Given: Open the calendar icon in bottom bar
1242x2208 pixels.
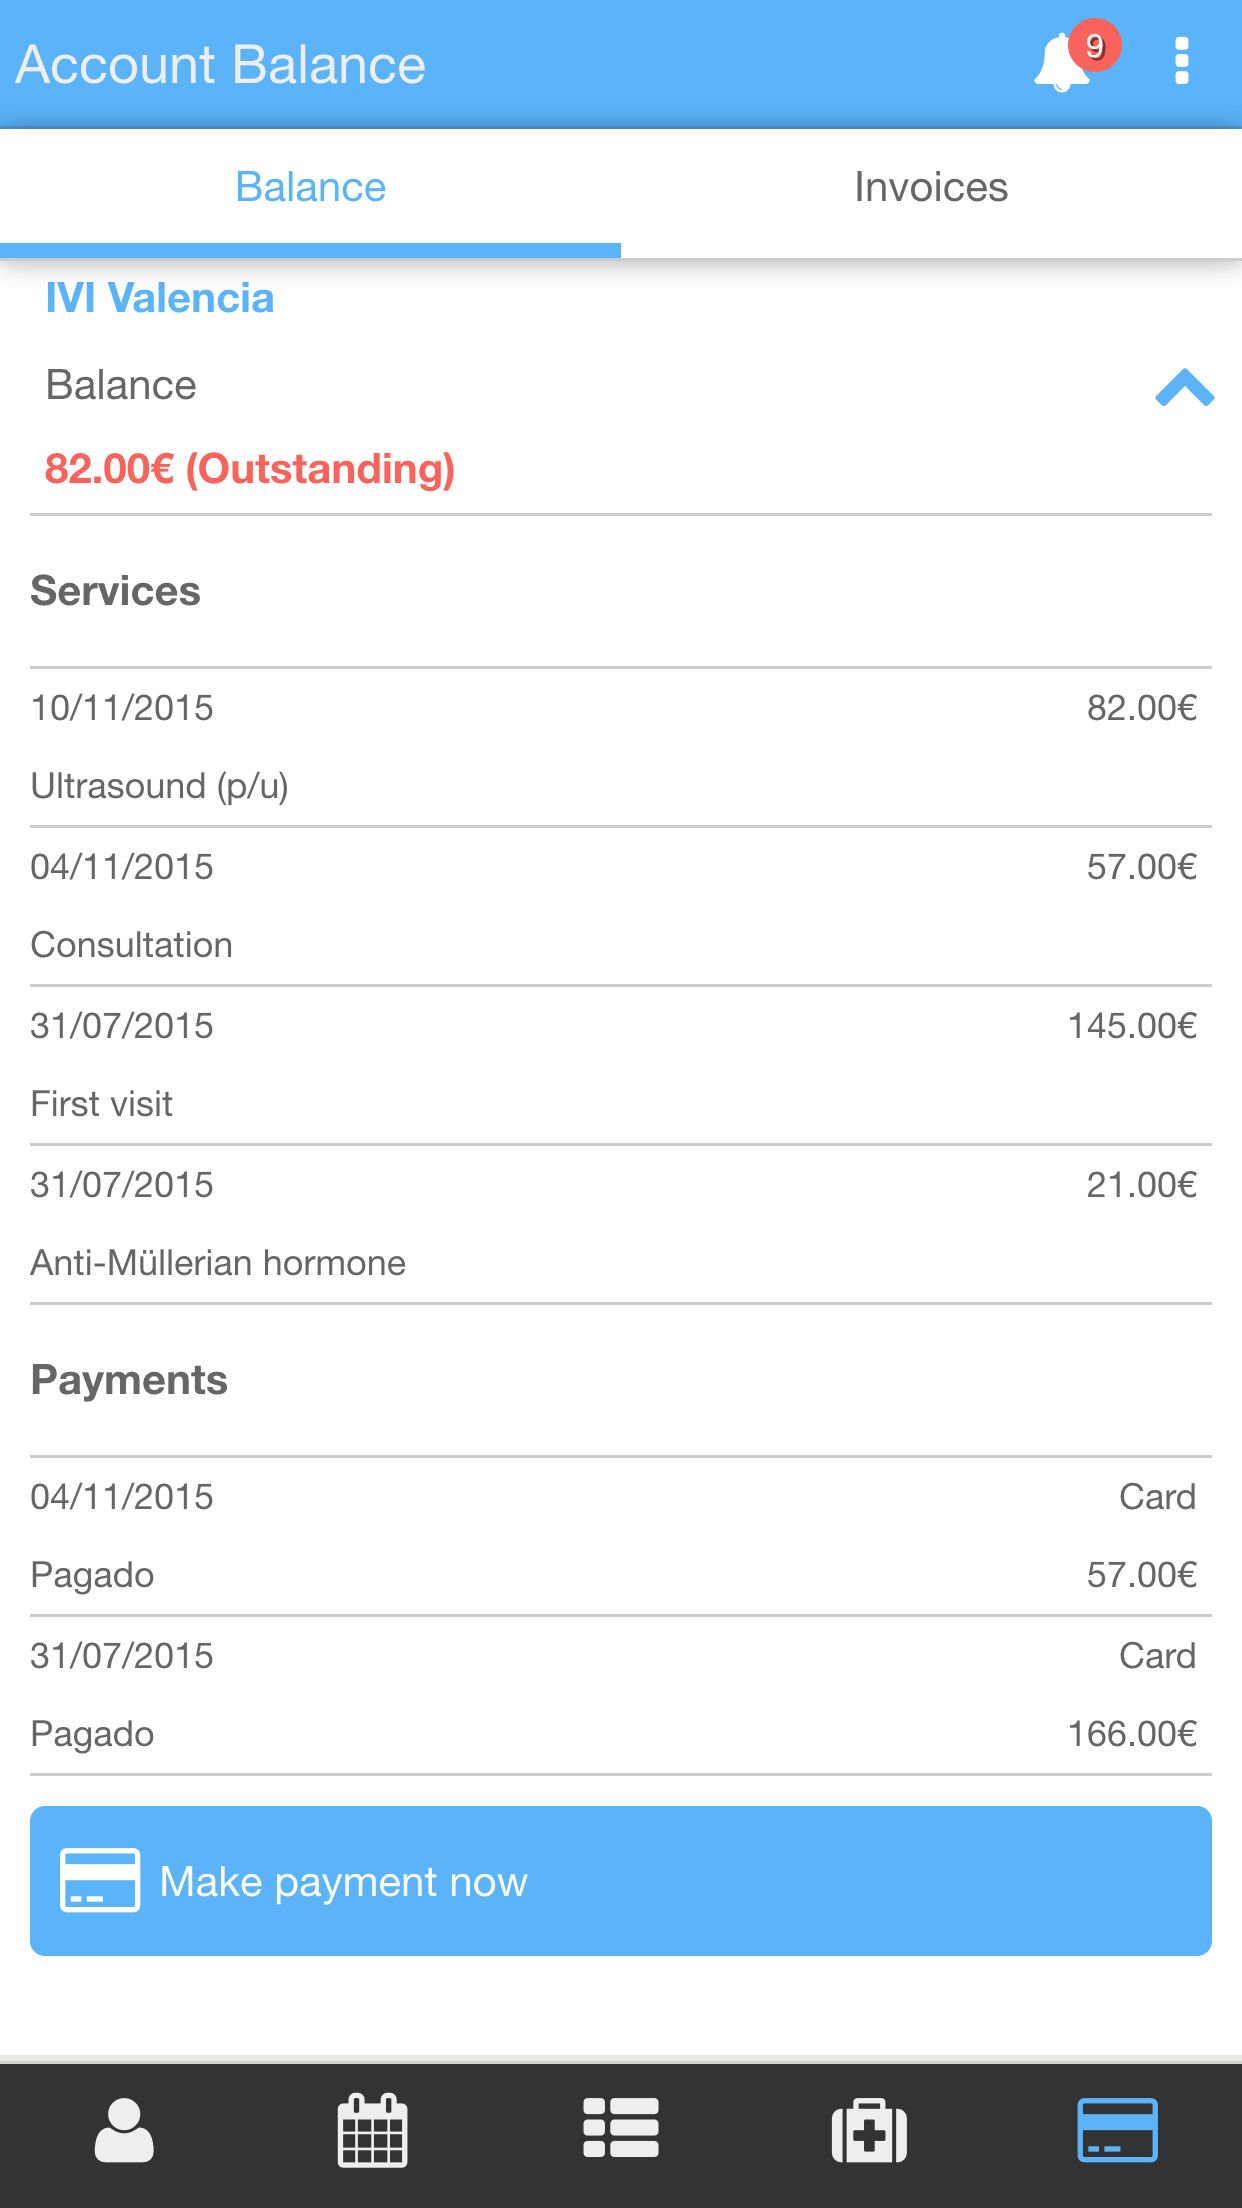Looking at the screenshot, I should [x=372, y=2131].
